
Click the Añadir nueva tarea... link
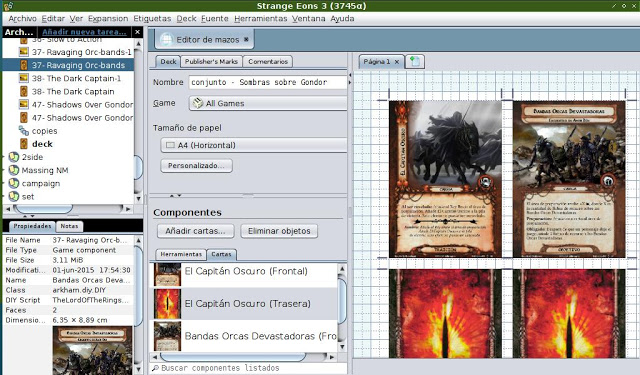pos(84,31)
